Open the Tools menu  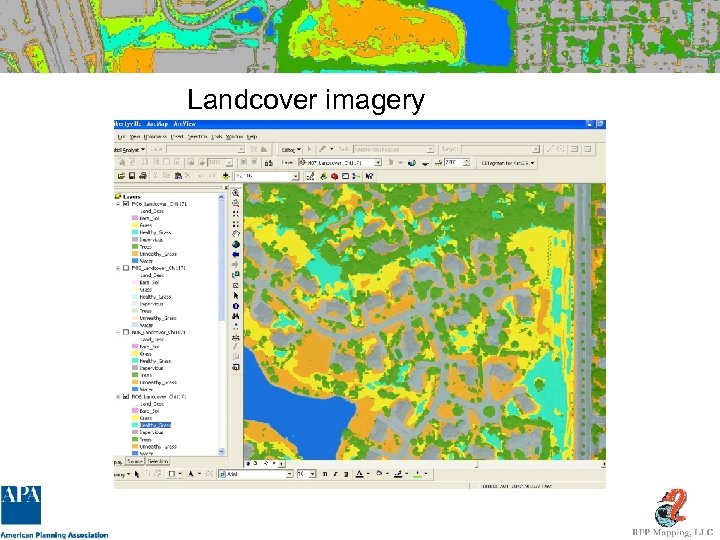[217, 137]
